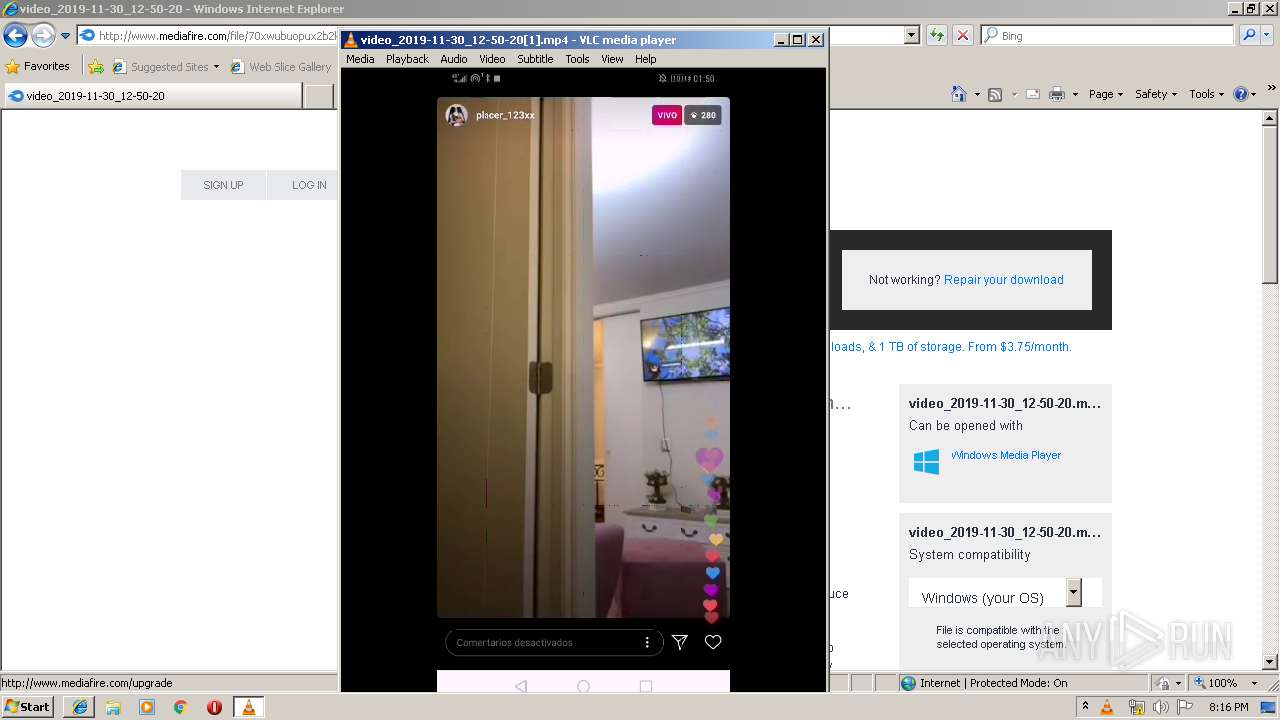
Task: Click the page vertical scrollbar down arrow
Action: (x=1270, y=661)
